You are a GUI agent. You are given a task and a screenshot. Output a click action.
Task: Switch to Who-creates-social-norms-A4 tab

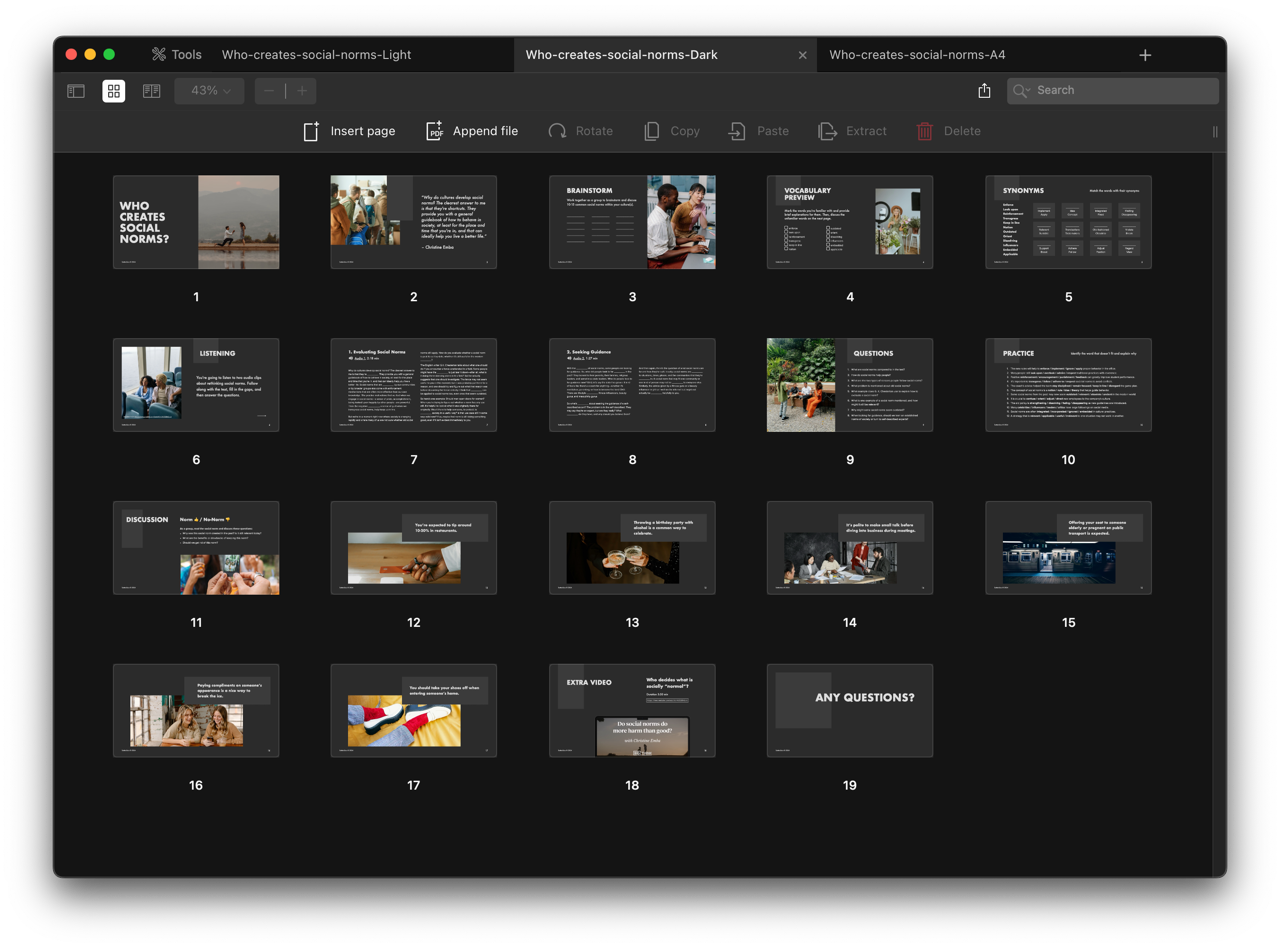click(x=917, y=55)
